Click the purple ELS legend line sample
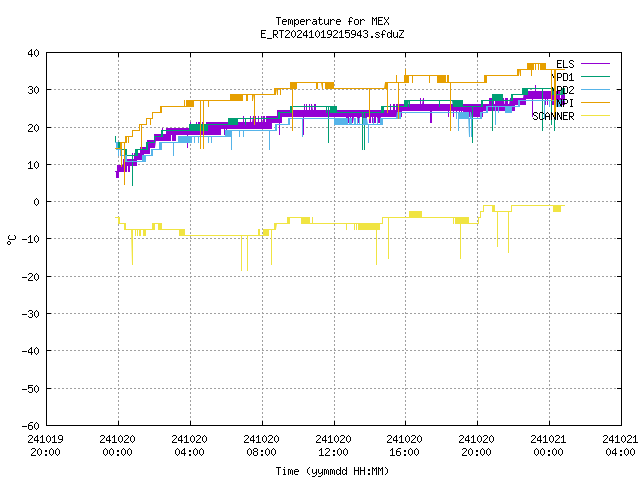The width and height of the screenshot is (640, 480). point(595,64)
